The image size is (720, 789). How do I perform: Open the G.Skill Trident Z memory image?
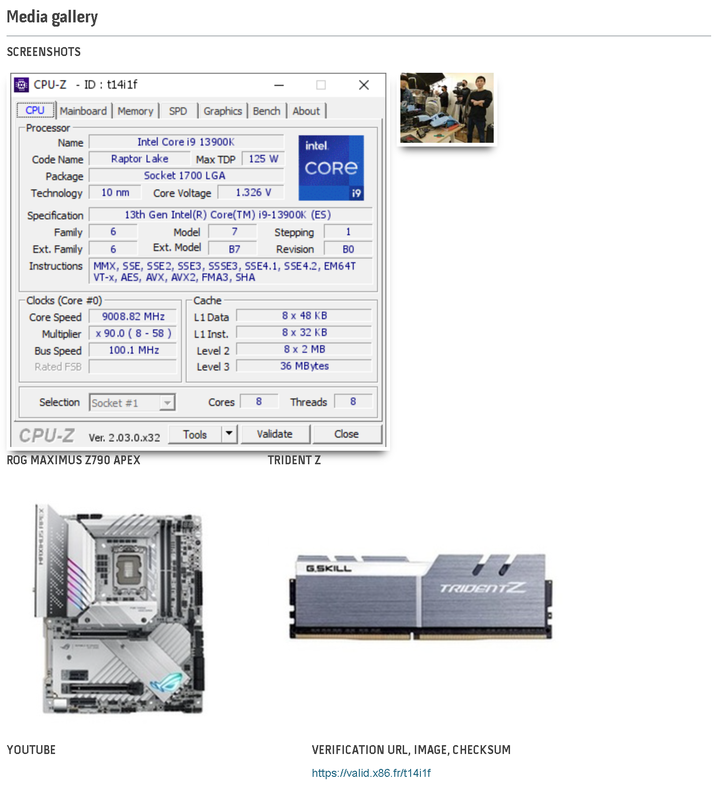421,597
